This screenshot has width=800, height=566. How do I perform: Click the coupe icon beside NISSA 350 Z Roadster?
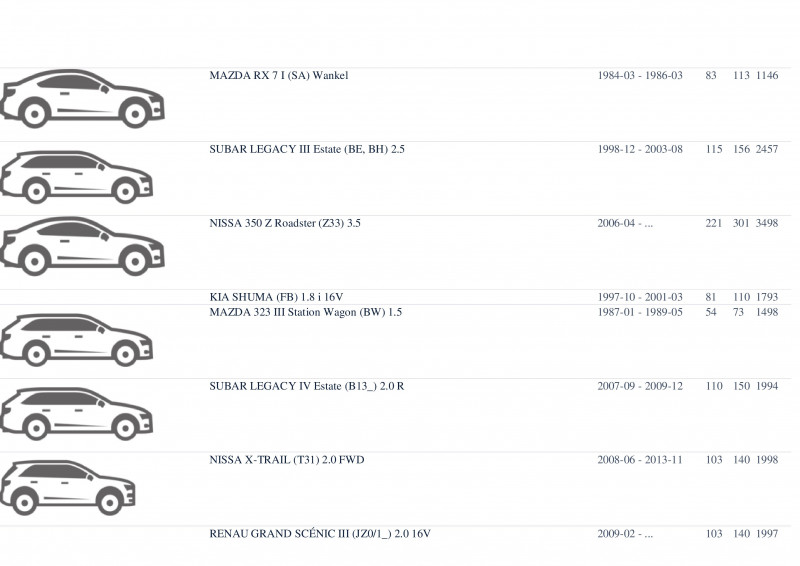pos(82,247)
